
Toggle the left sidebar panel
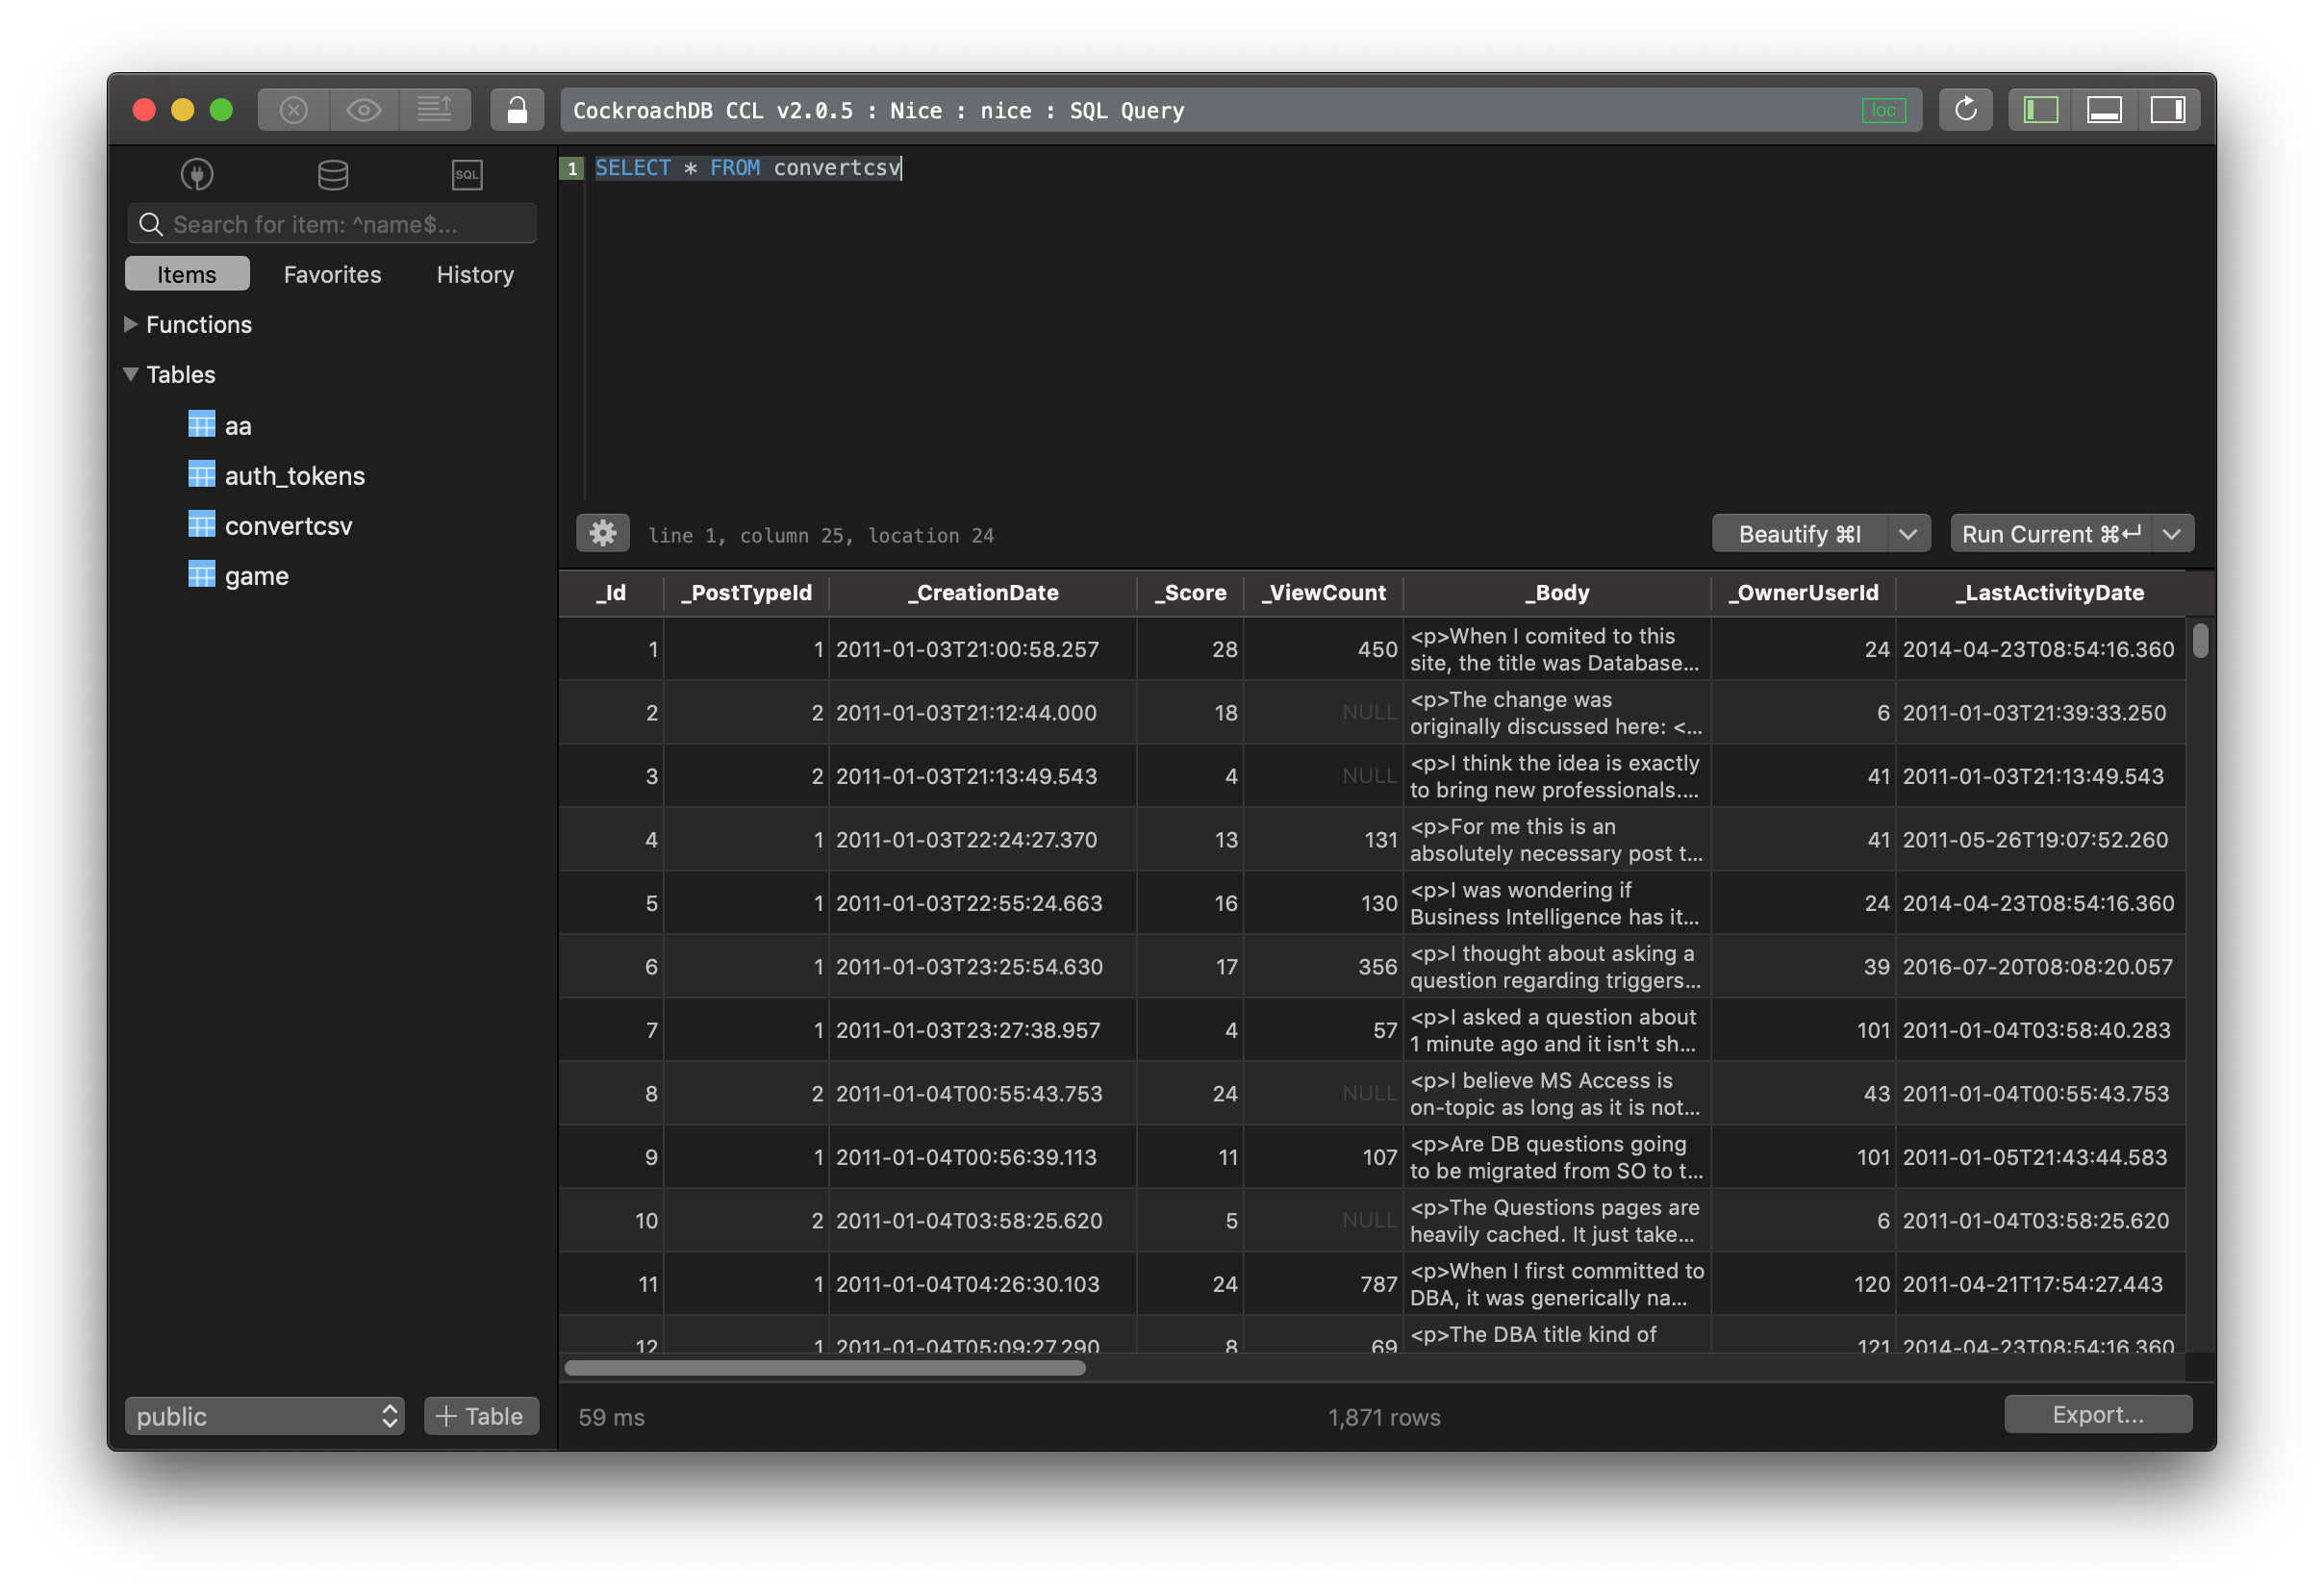click(x=2040, y=110)
